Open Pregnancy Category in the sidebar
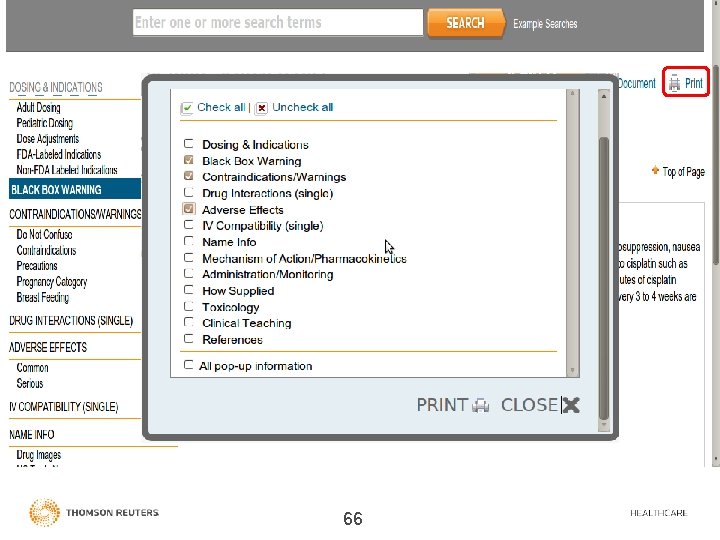 point(52,281)
